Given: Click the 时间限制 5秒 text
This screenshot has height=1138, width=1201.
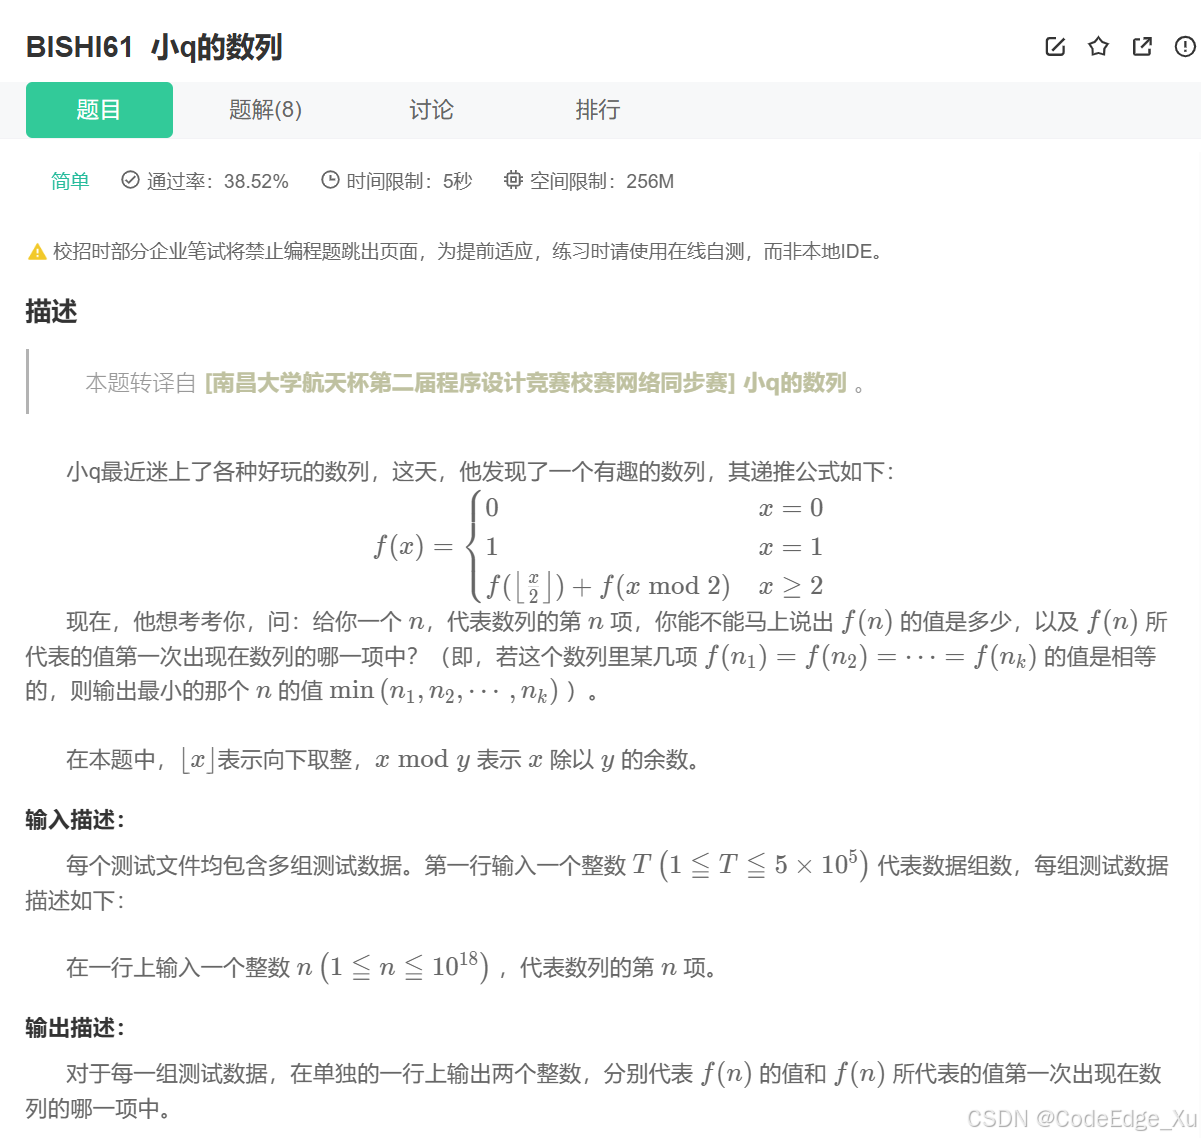Looking at the screenshot, I should click(x=409, y=181).
